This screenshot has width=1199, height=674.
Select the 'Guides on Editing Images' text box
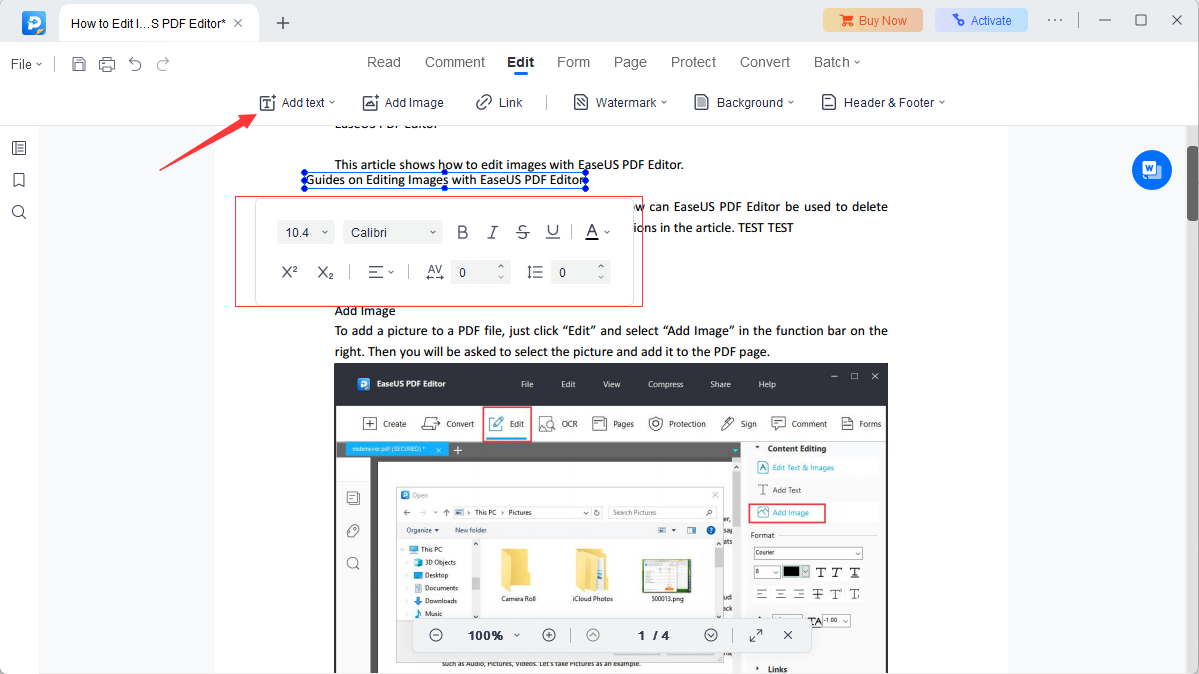[x=446, y=181]
